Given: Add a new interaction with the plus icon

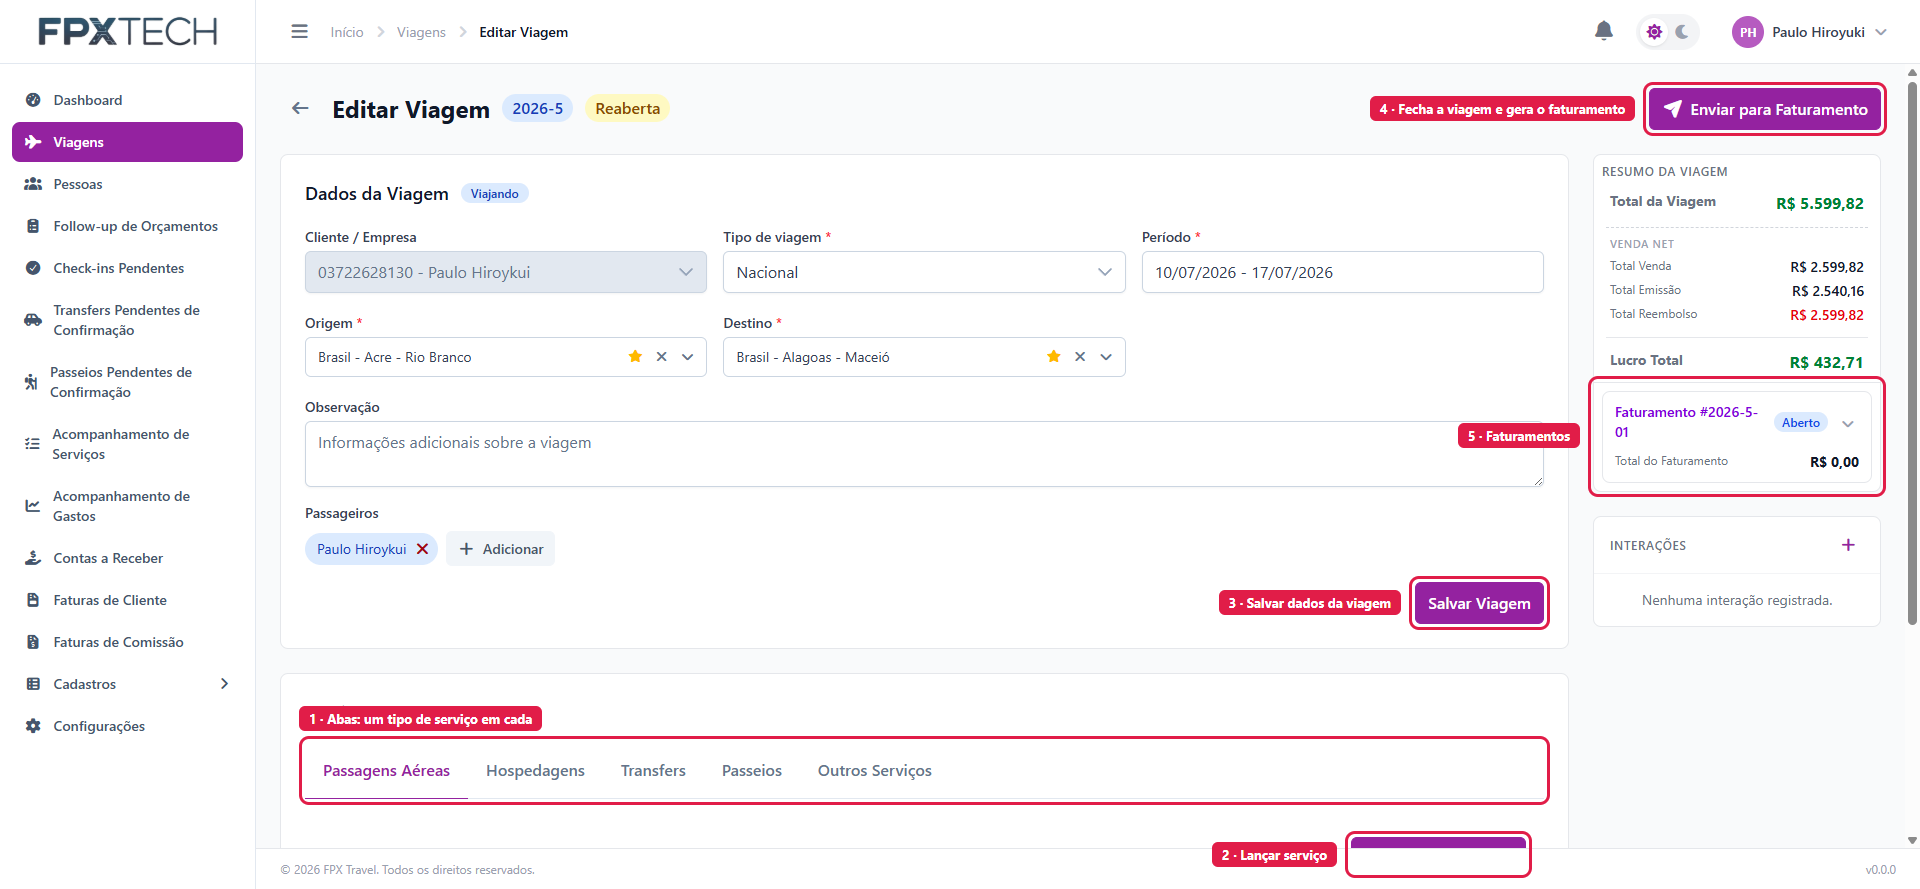Looking at the screenshot, I should (1848, 545).
